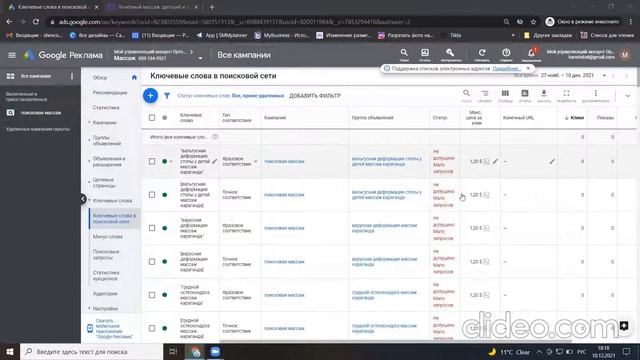Click the funnel filter icon
The image size is (640, 360).
click(167, 96)
